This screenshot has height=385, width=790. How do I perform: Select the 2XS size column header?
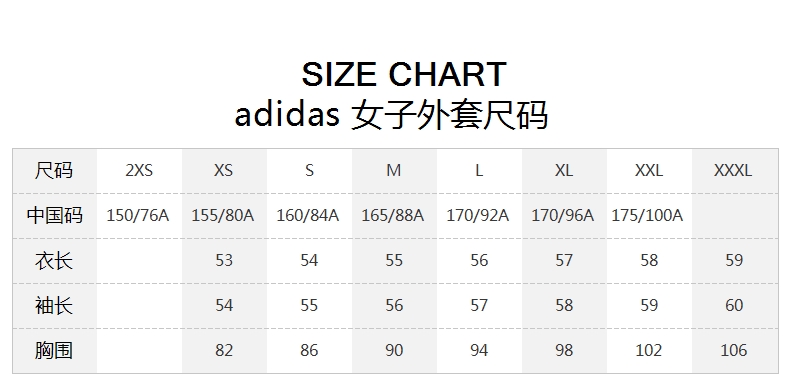(x=139, y=171)
